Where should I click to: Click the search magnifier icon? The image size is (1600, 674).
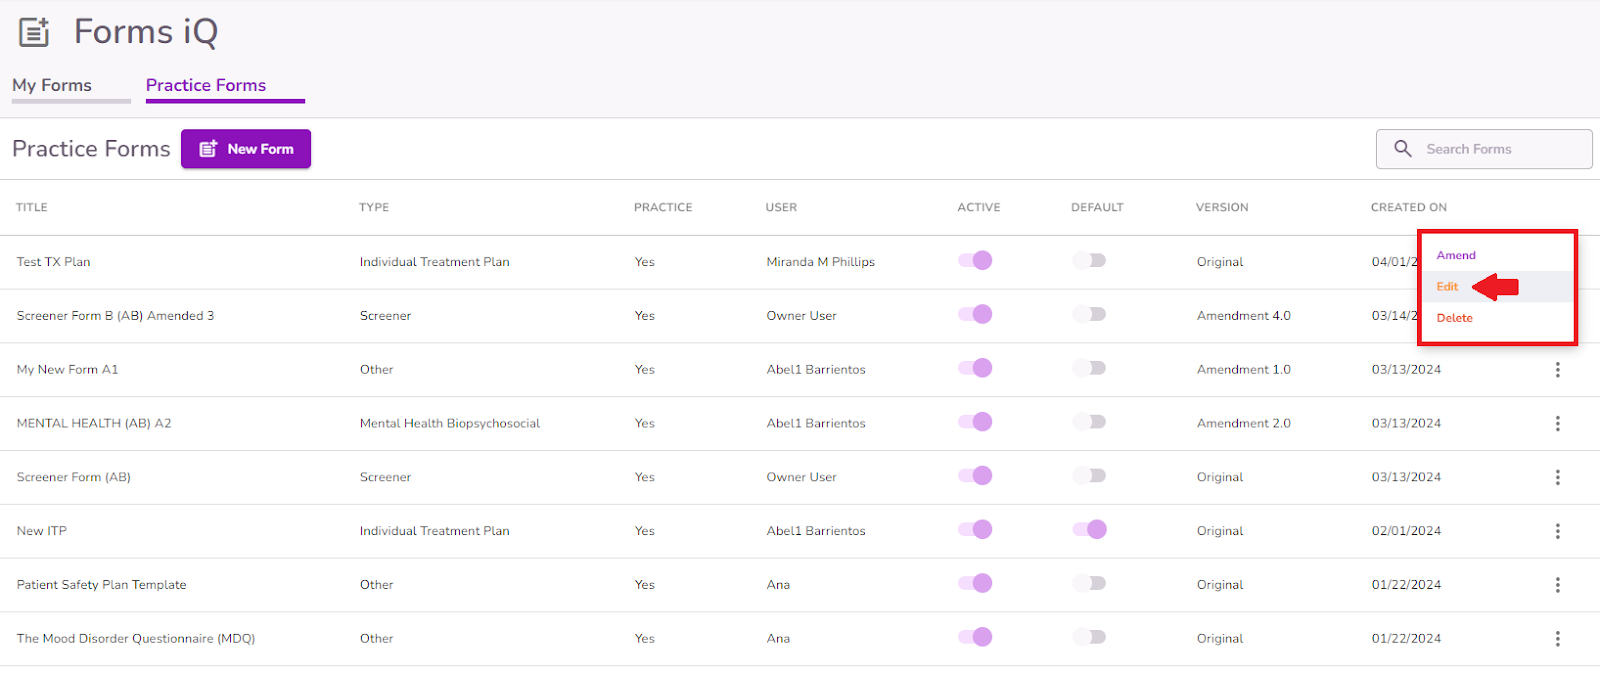coord(1403,149)
